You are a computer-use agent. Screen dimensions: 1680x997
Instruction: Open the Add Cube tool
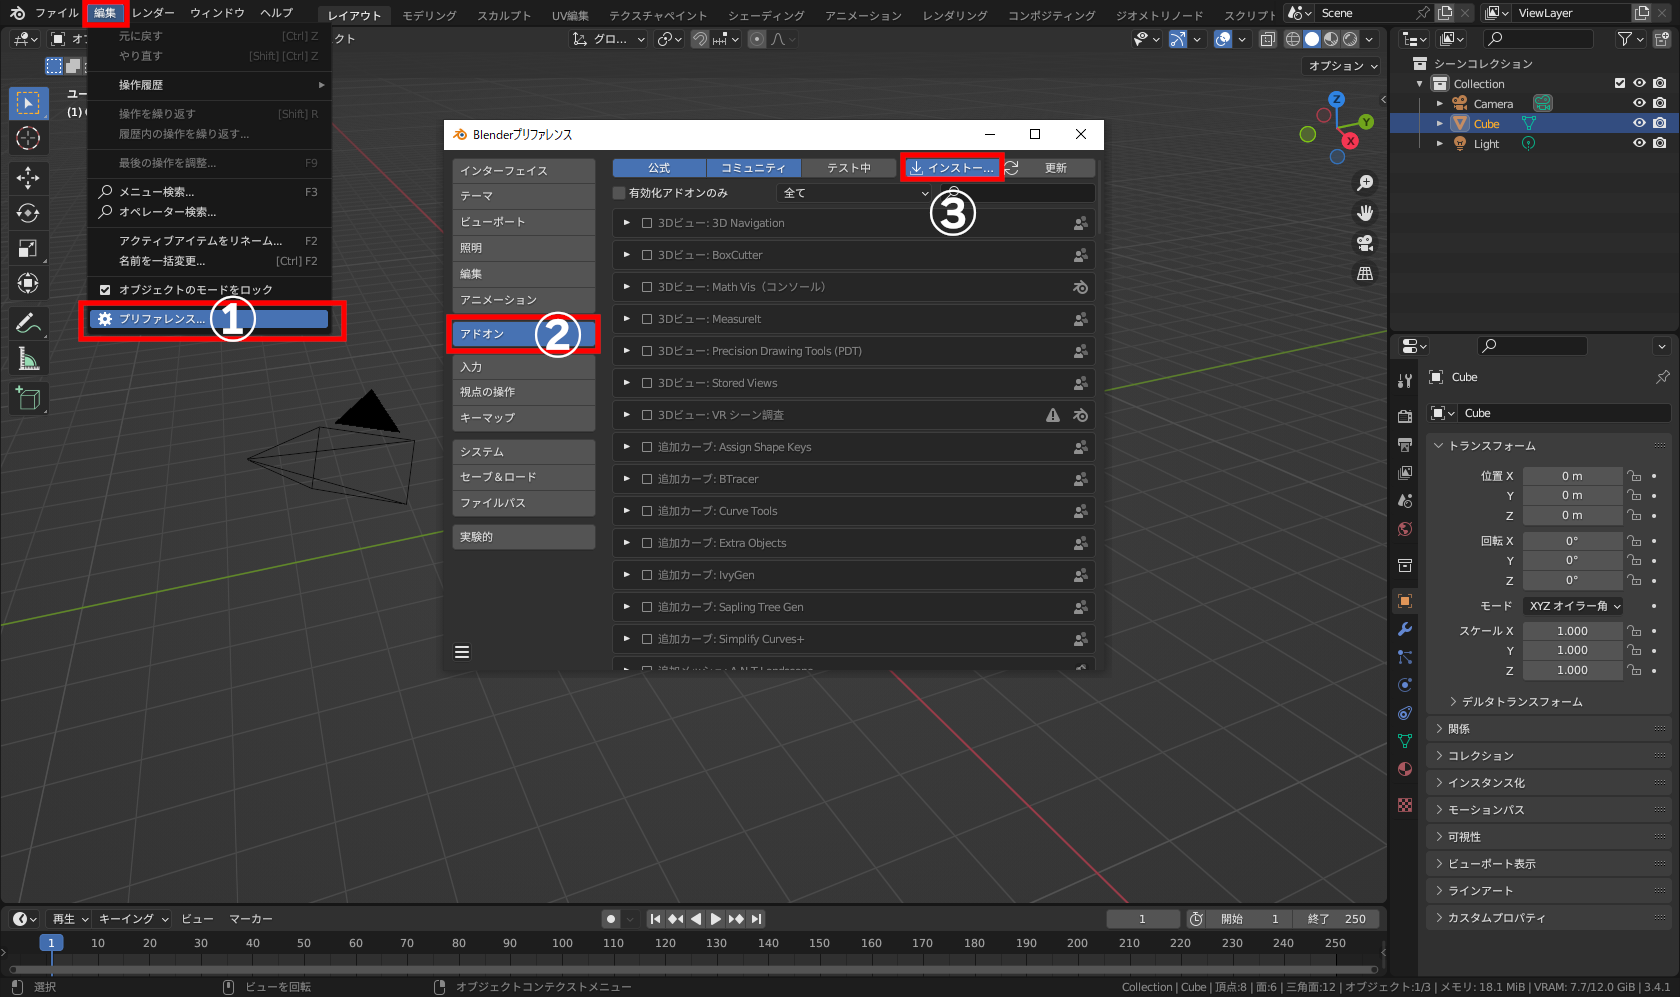click(29, 397)
